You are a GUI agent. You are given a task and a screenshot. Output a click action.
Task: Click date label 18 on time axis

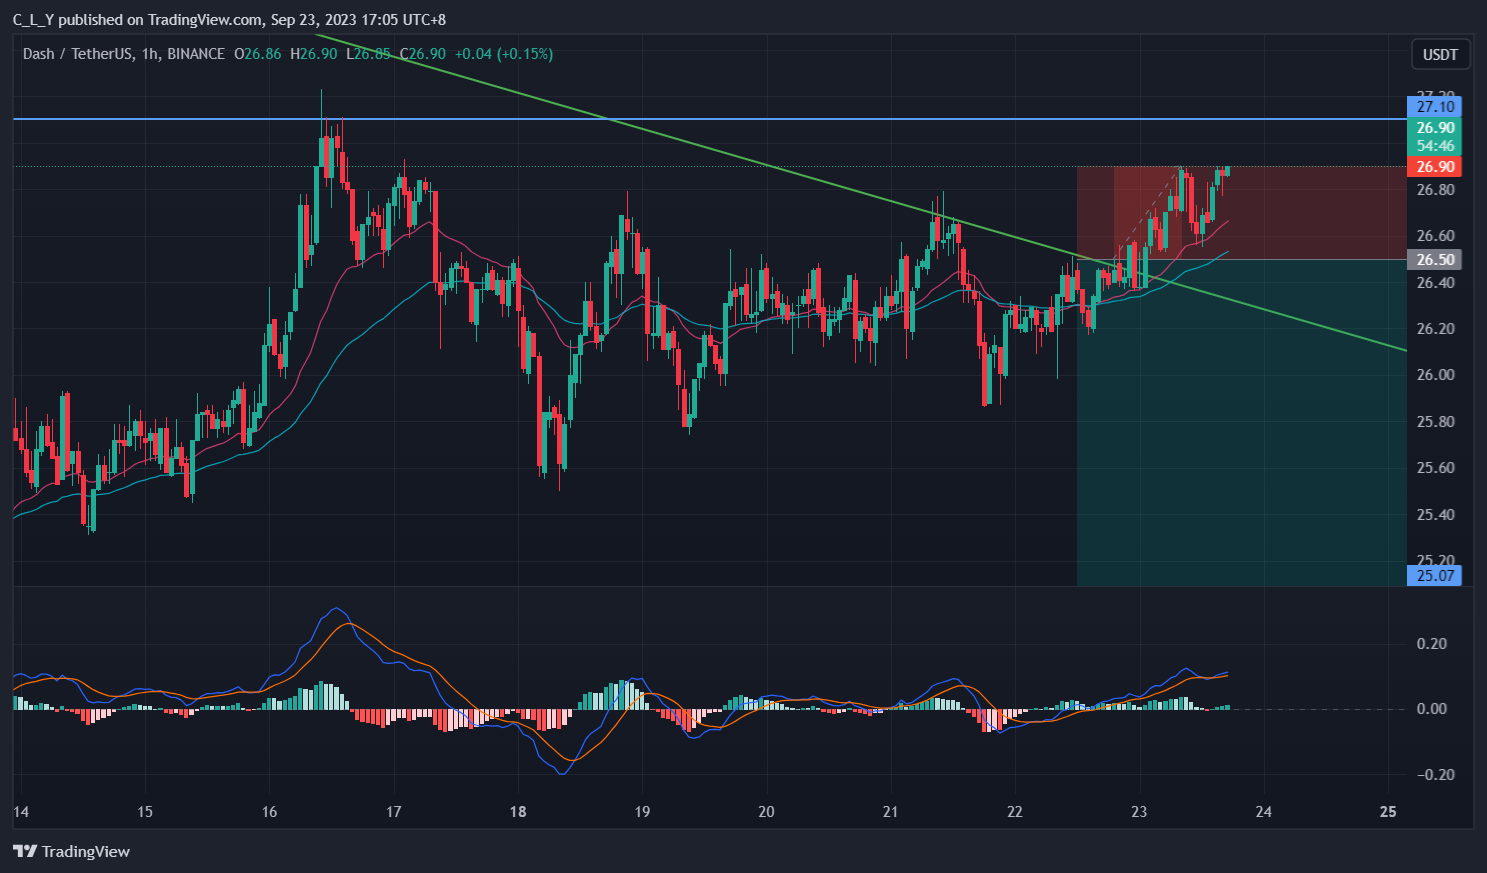518,811
